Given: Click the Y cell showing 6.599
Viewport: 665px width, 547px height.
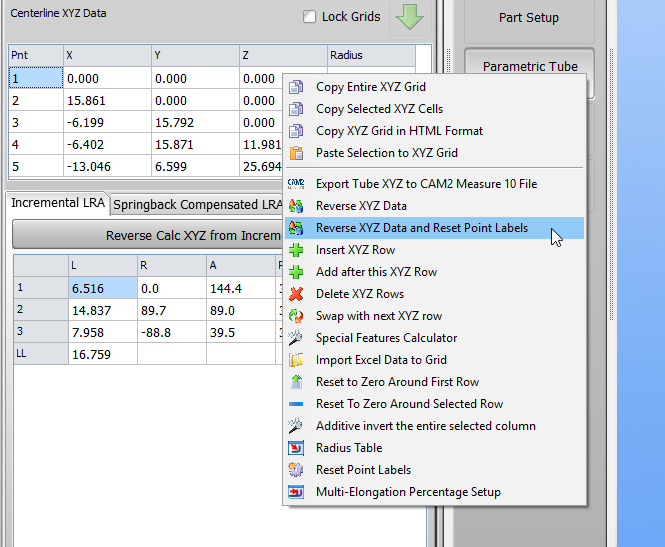Looking at the screenshot, I should point(196,167).
